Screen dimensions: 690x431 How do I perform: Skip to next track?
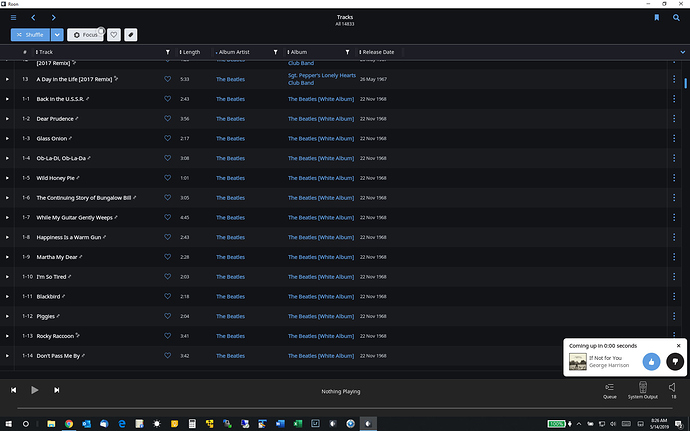click(56, 390)
